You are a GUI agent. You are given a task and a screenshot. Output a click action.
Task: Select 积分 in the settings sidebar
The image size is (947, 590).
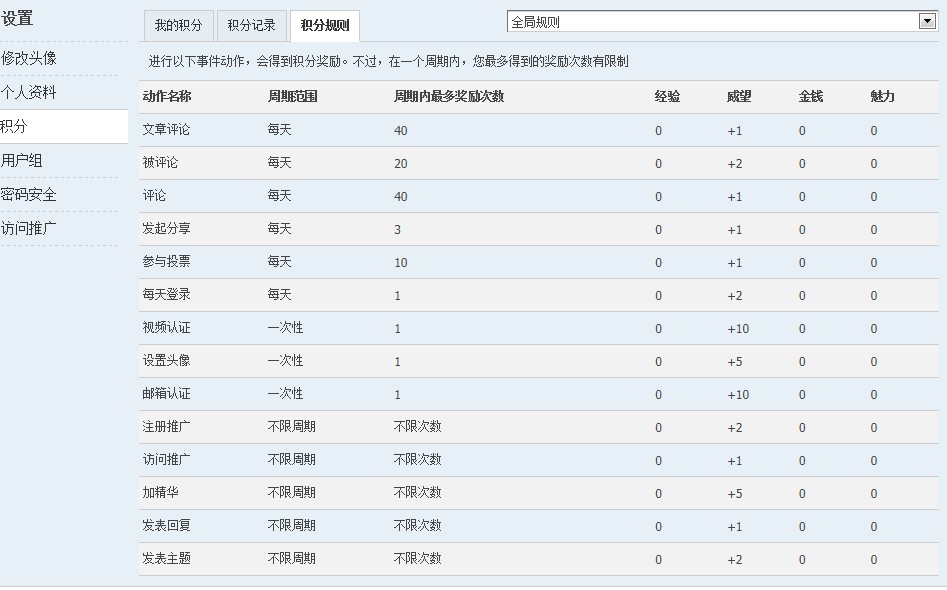pos(63,126)
